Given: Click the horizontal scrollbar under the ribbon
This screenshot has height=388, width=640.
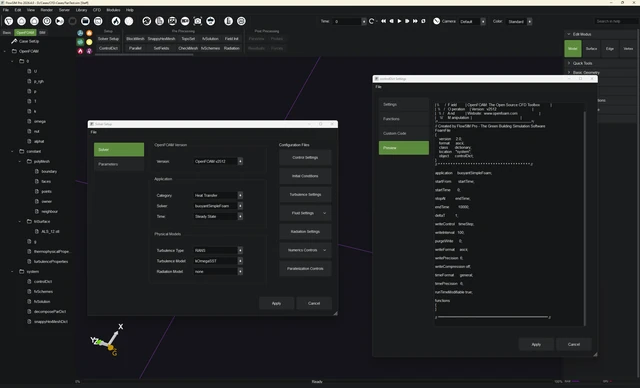Looking at the screenshot, I should point(144,55).
